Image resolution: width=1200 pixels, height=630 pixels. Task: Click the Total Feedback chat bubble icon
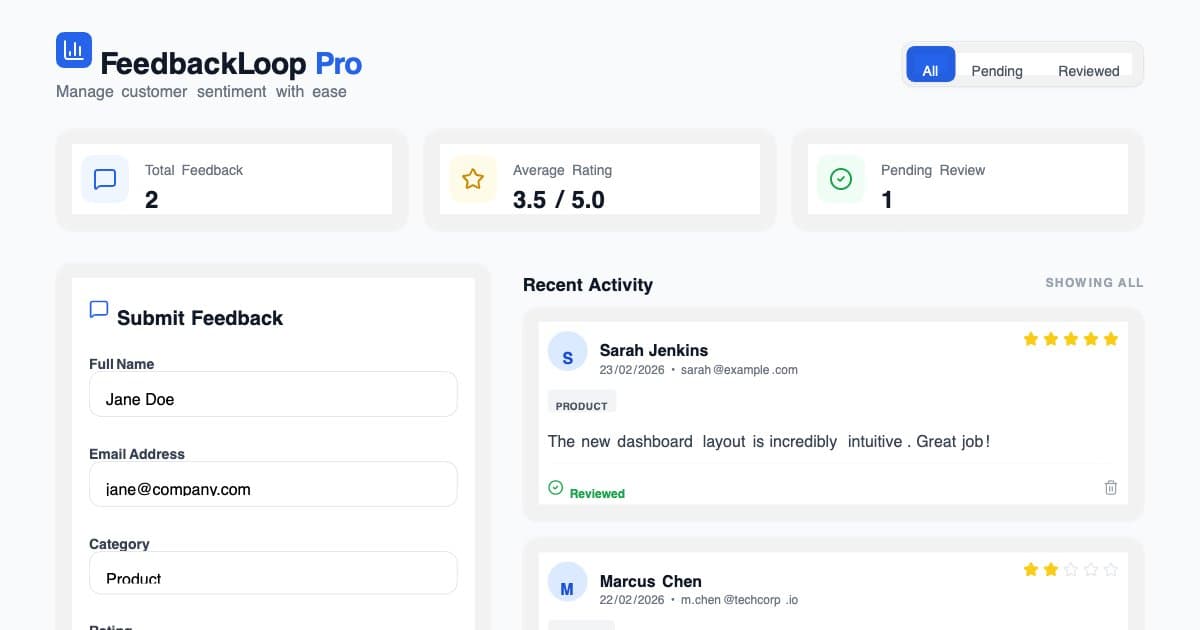[x=105, y=179]
